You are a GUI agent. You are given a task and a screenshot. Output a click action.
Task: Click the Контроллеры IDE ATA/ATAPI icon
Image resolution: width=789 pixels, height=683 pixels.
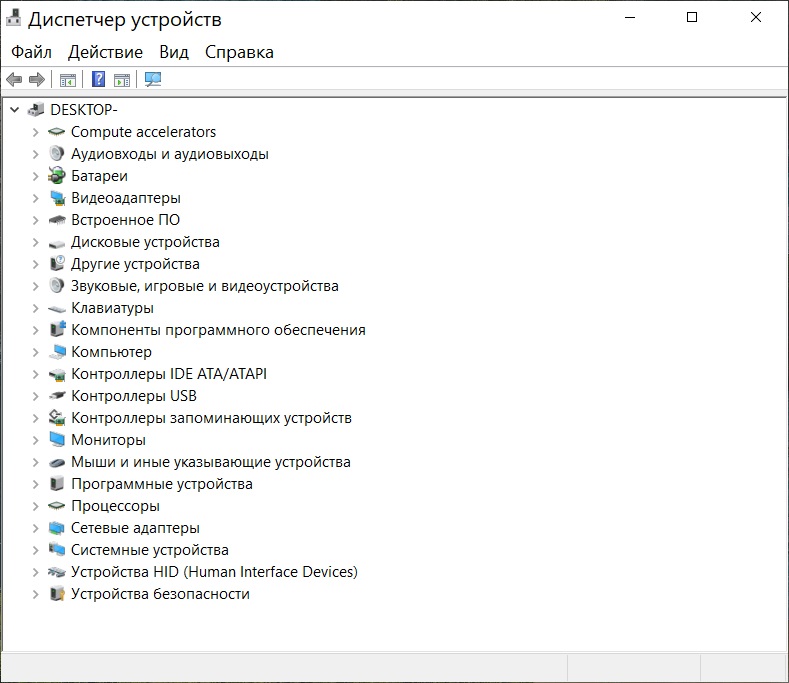(57, 374)
